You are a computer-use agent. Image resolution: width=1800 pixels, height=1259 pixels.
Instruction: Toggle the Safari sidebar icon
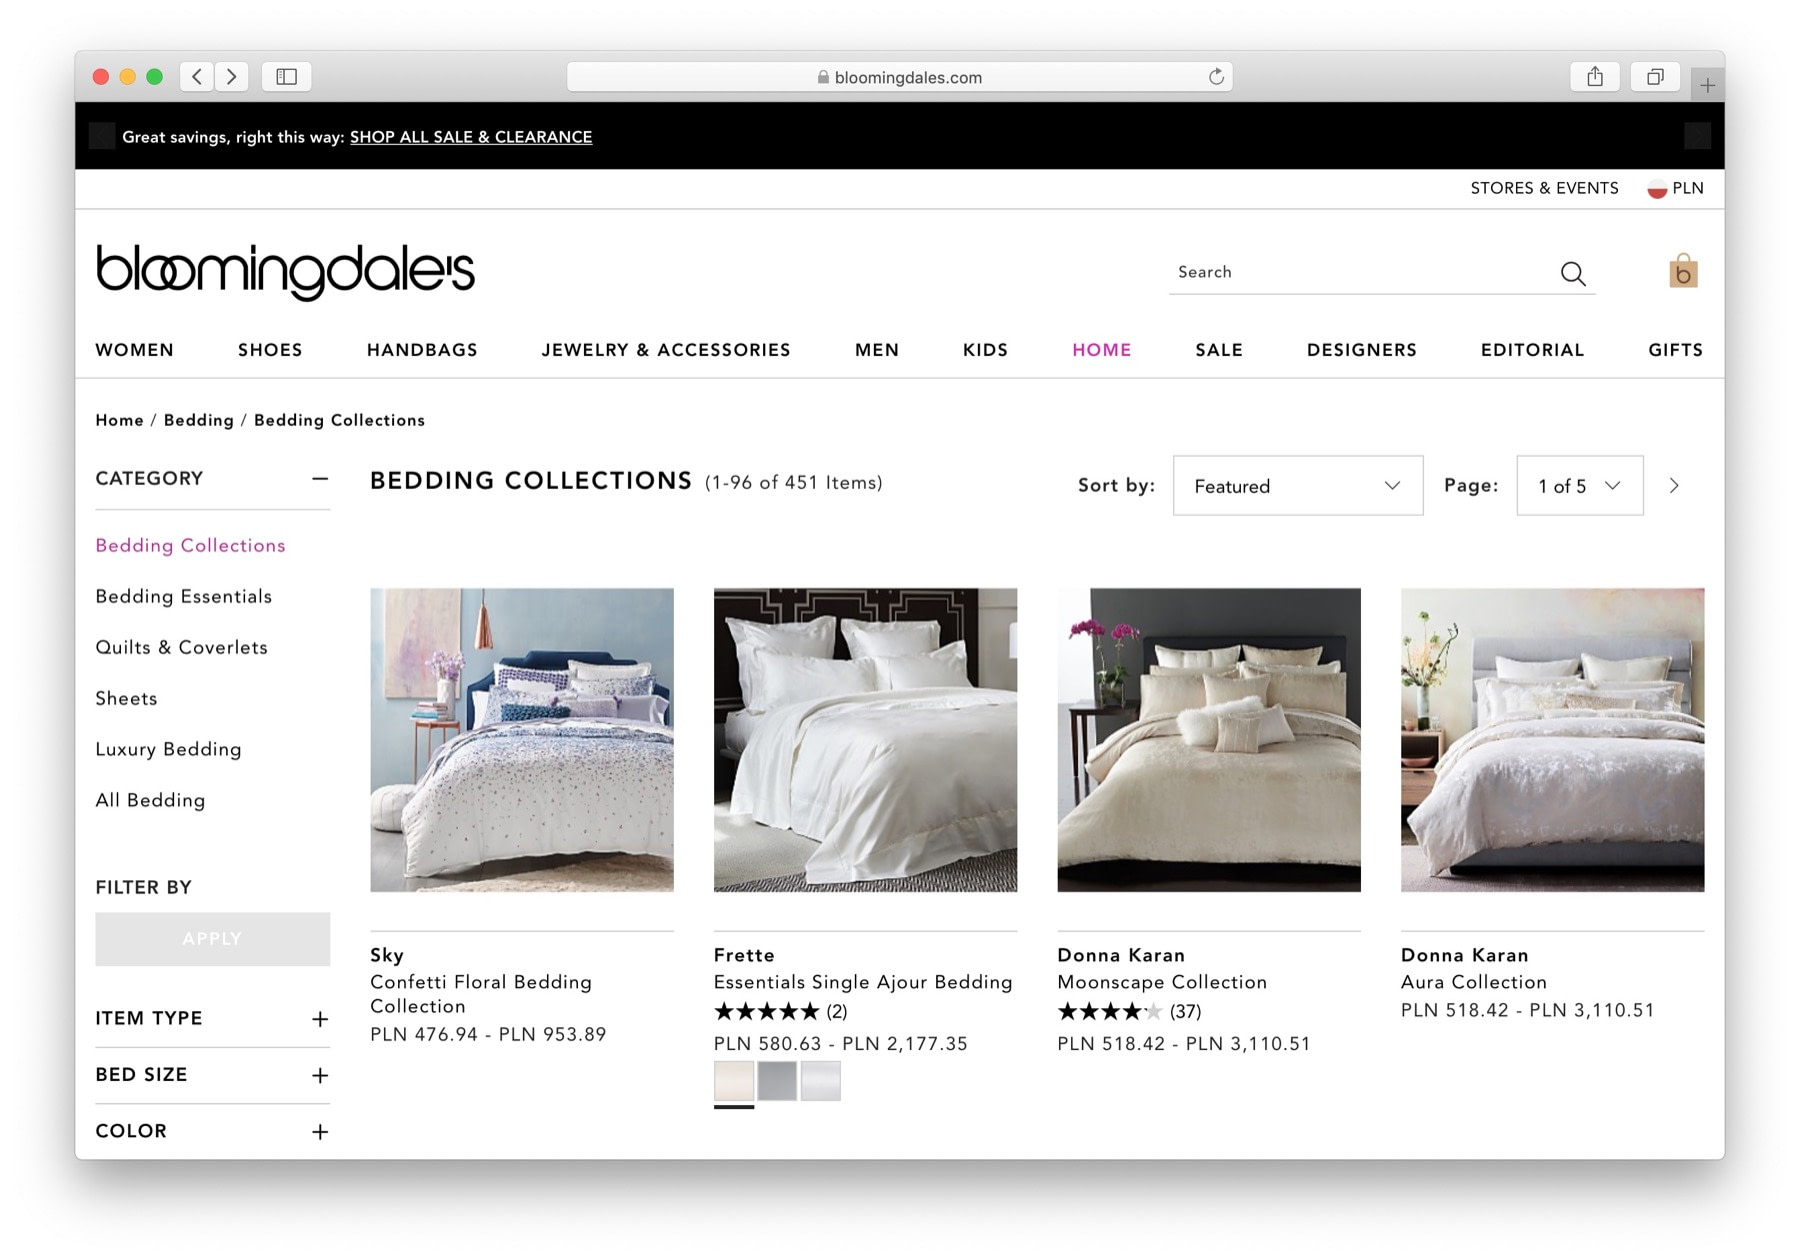(287, 77)
